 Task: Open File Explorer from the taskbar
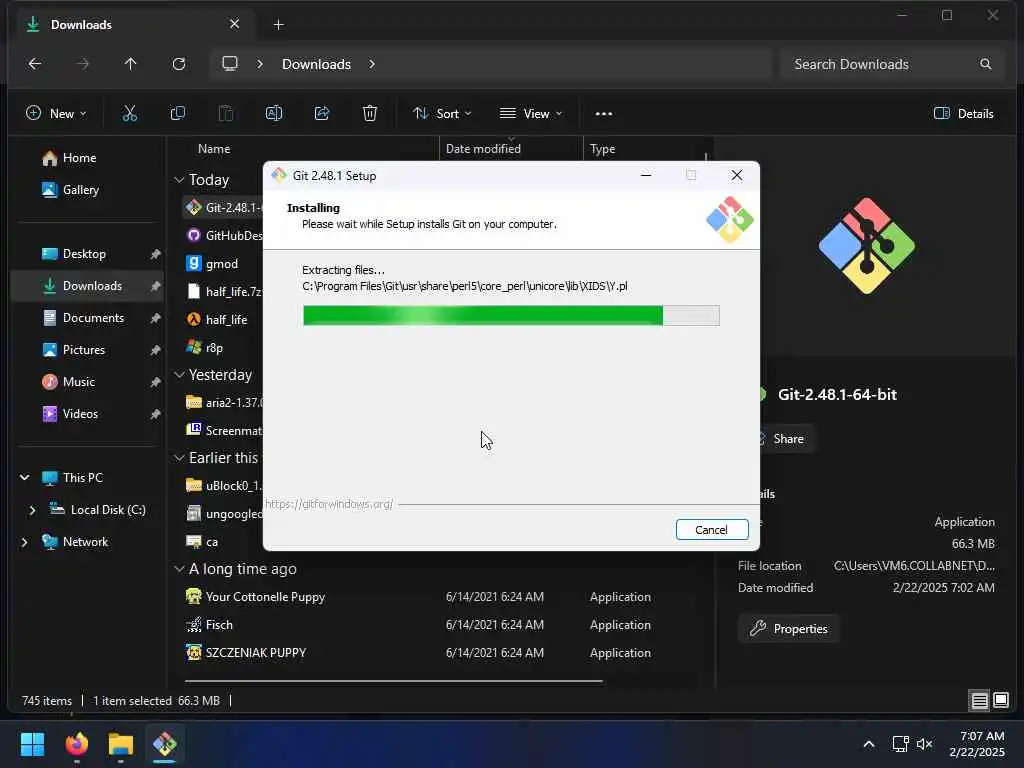(121, 744)
